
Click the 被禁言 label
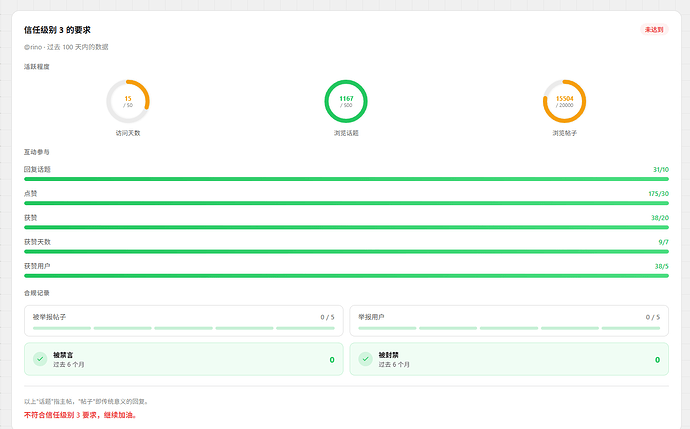[63, 355]
